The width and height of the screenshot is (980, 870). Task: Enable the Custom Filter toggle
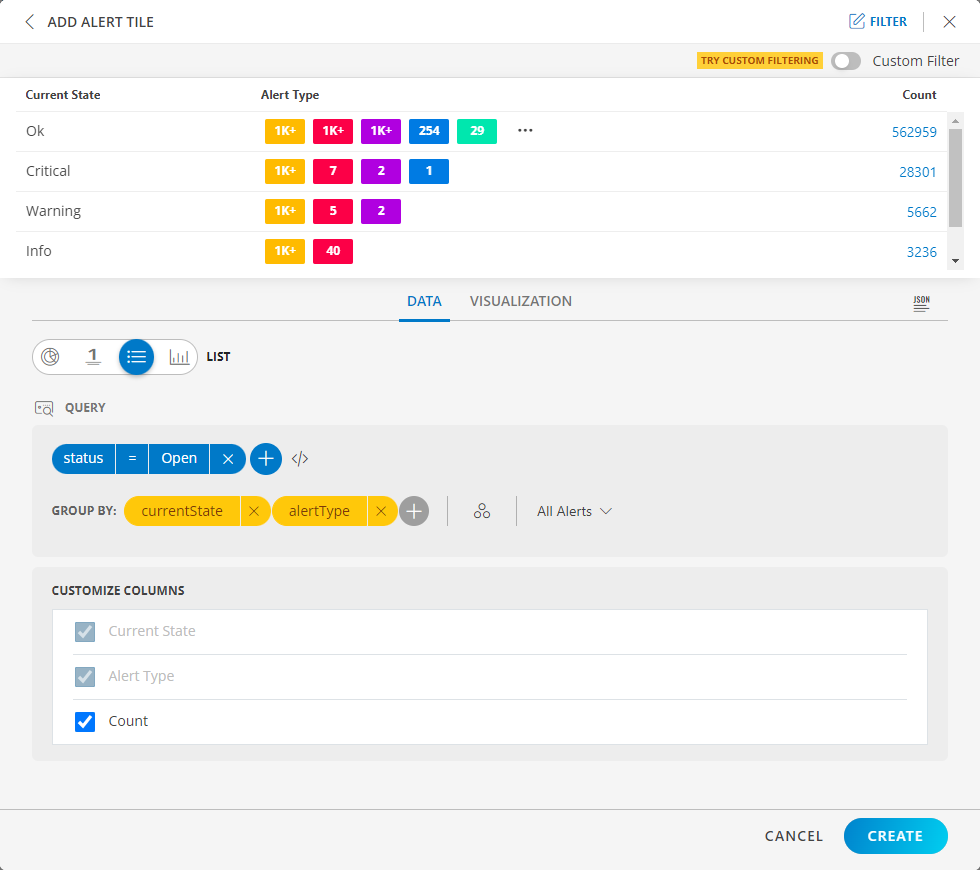846,61
